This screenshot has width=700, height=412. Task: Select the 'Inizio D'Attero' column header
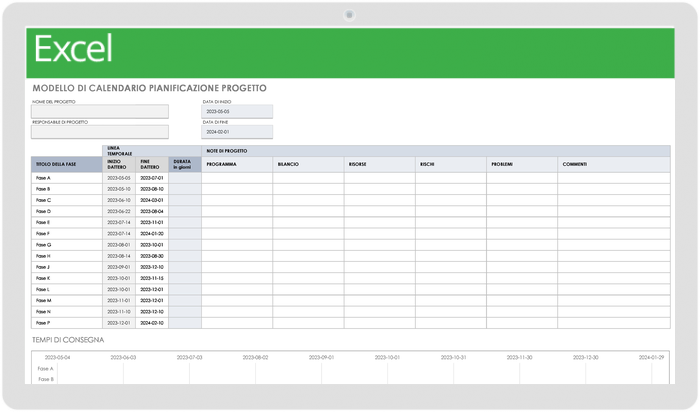[x=119, y=164]
